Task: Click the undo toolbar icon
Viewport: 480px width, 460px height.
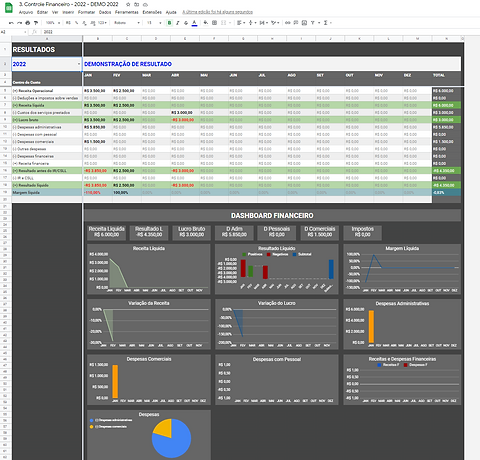Action: coord(11,23)
